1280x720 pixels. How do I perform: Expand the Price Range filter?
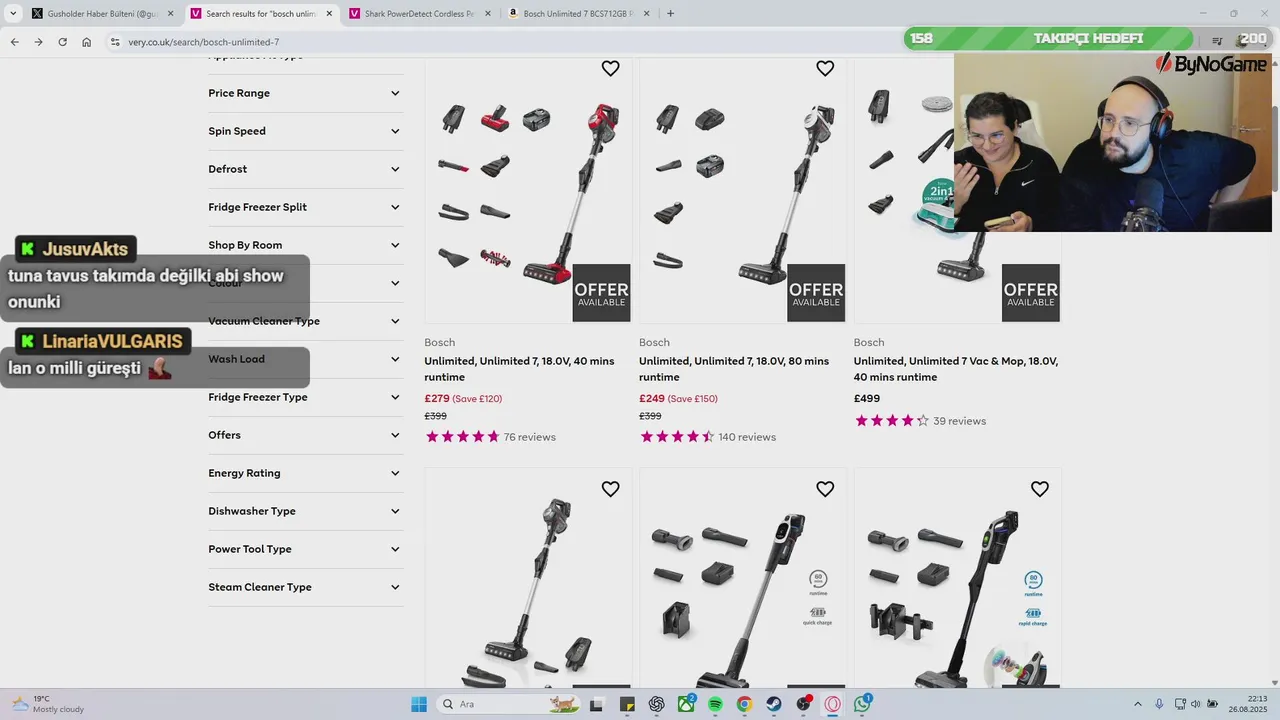(305, 93)
